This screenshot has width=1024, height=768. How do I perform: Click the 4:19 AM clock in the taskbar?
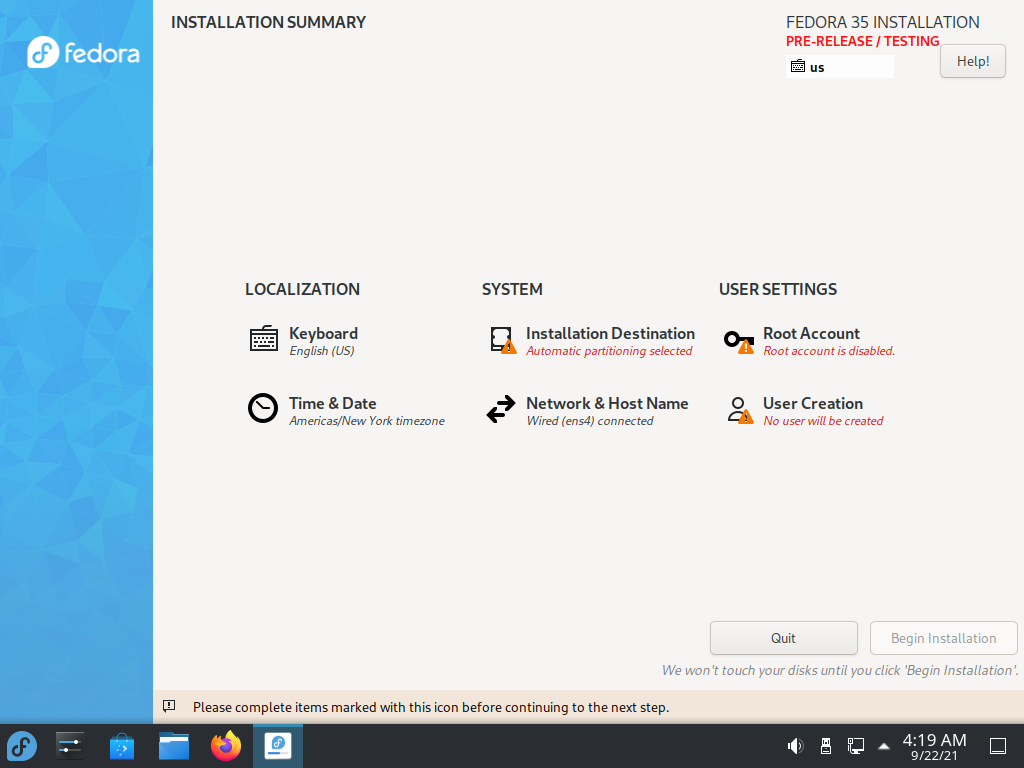(x=934, y=740)
